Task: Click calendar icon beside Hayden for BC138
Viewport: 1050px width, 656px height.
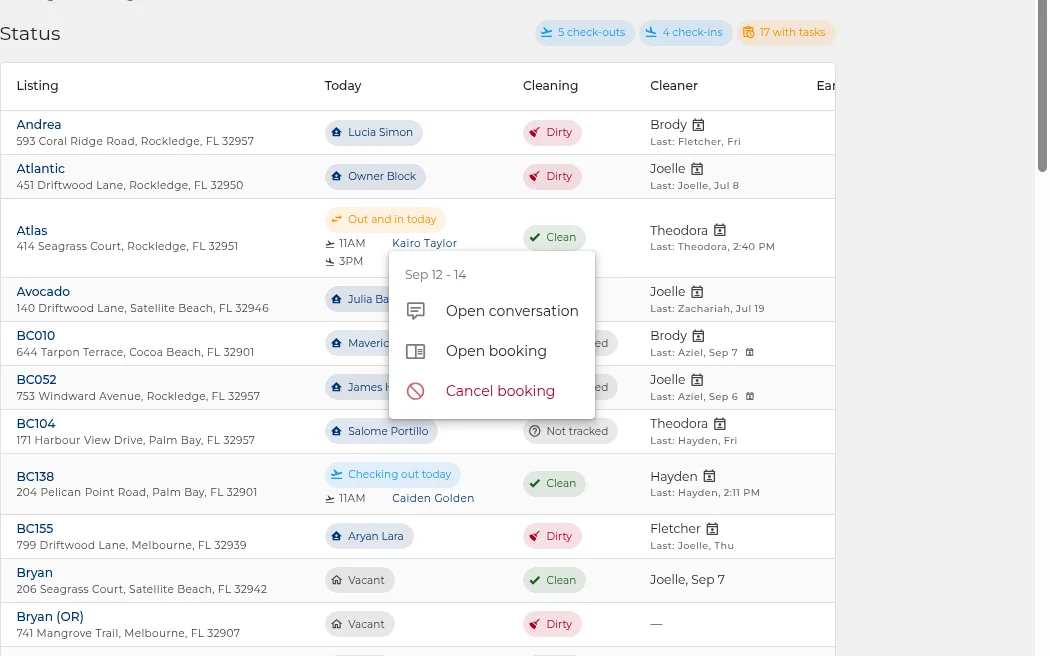Action: tap(709, 476)
